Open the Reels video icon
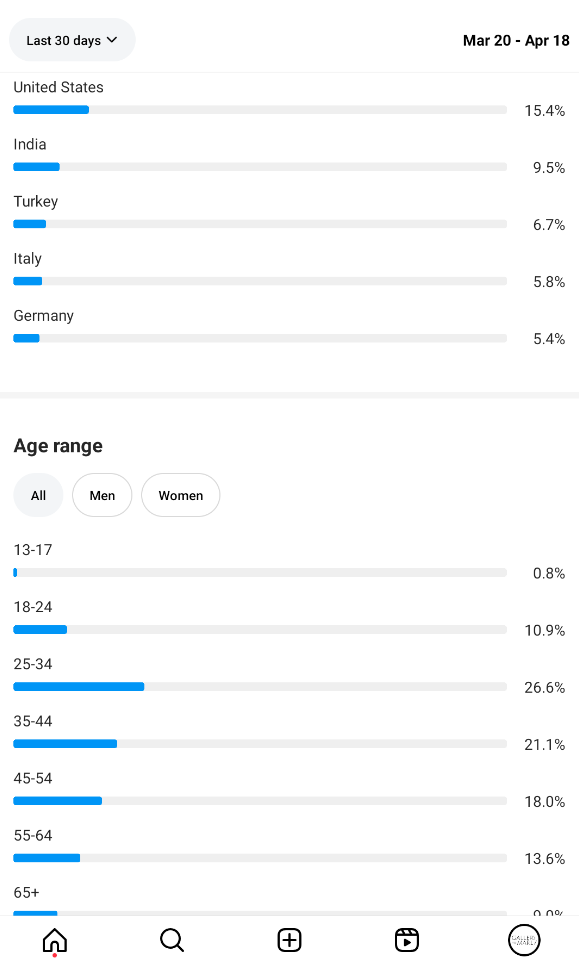The height and width of the screenshot is (959, 579). pos(407,940)
